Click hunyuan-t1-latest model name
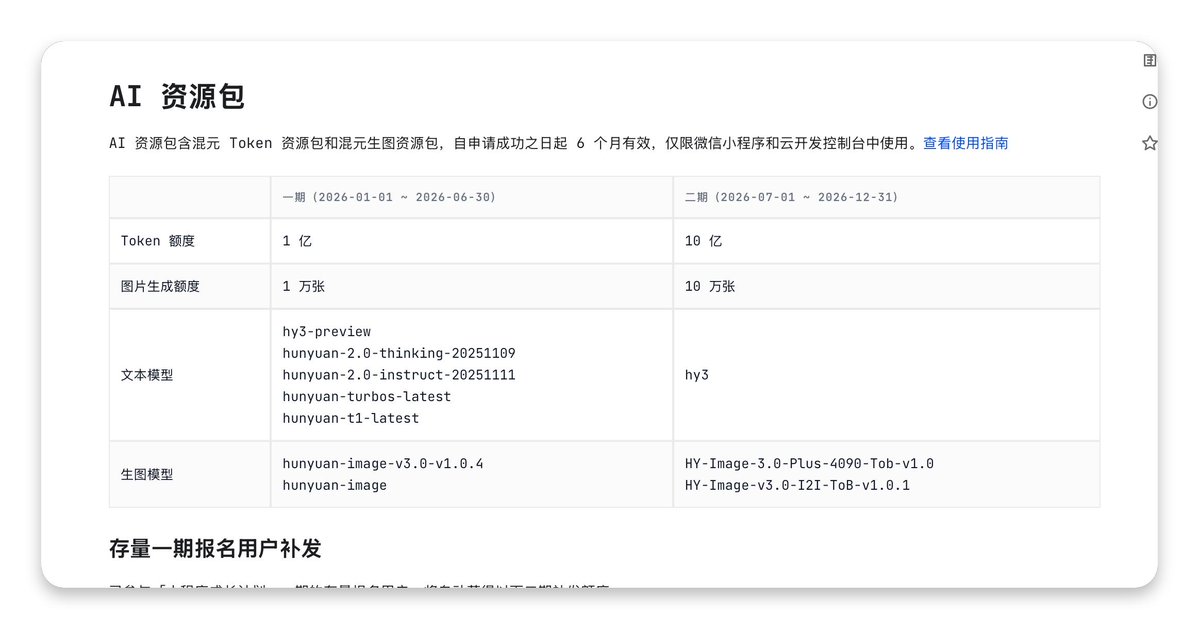Image resolution: width=1199 pixels, height=629 pixels. click(350, 418)
